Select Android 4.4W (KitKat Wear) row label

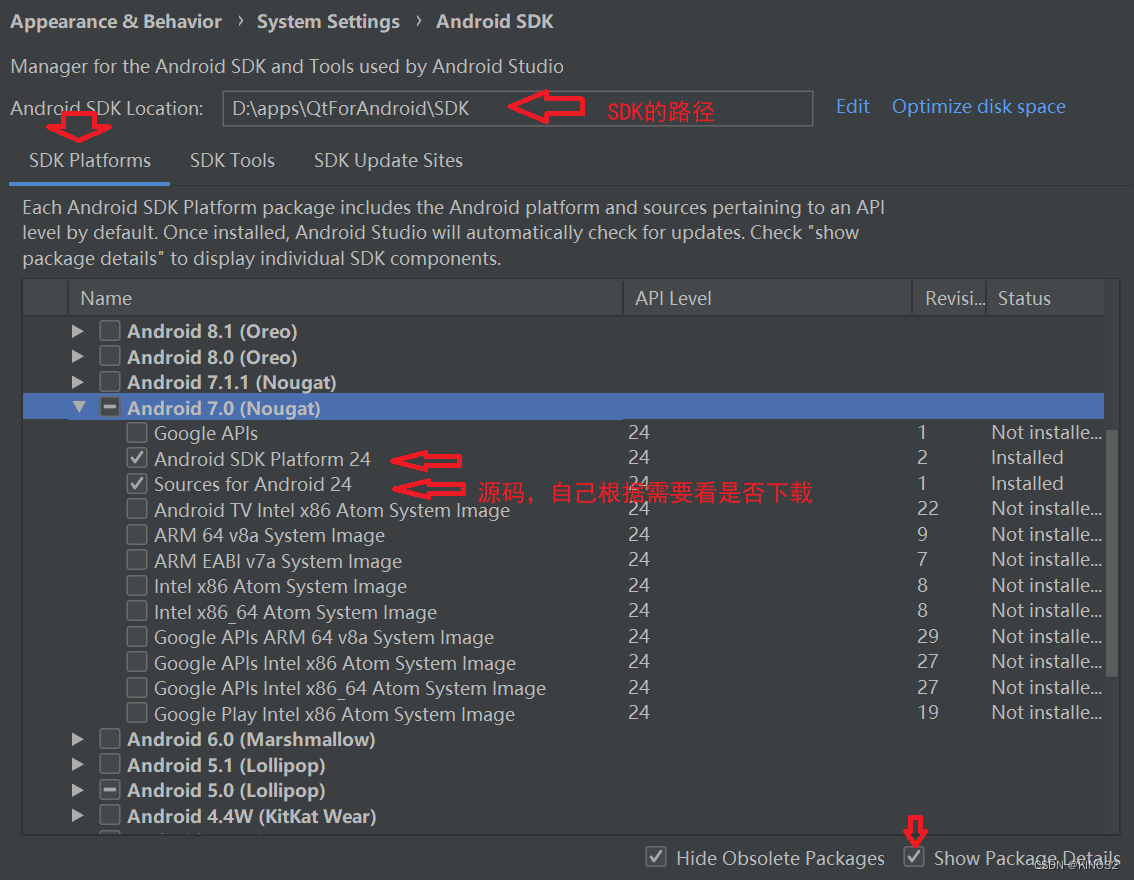pyautogui.click(x=252, y=816)
